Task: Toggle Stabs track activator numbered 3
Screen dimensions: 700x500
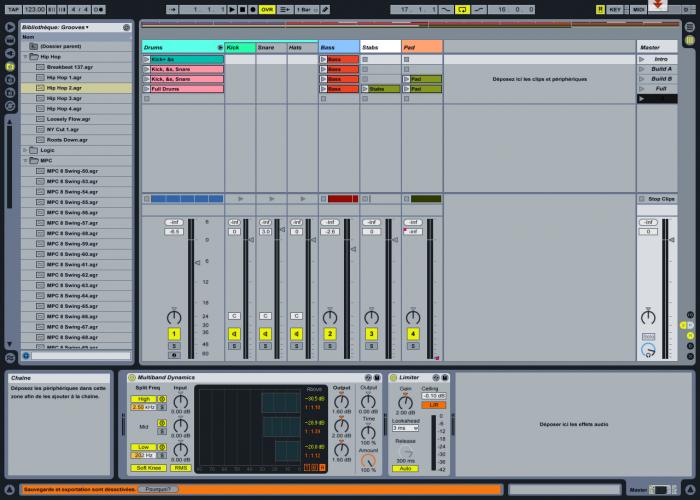Action: click(371, 333)
